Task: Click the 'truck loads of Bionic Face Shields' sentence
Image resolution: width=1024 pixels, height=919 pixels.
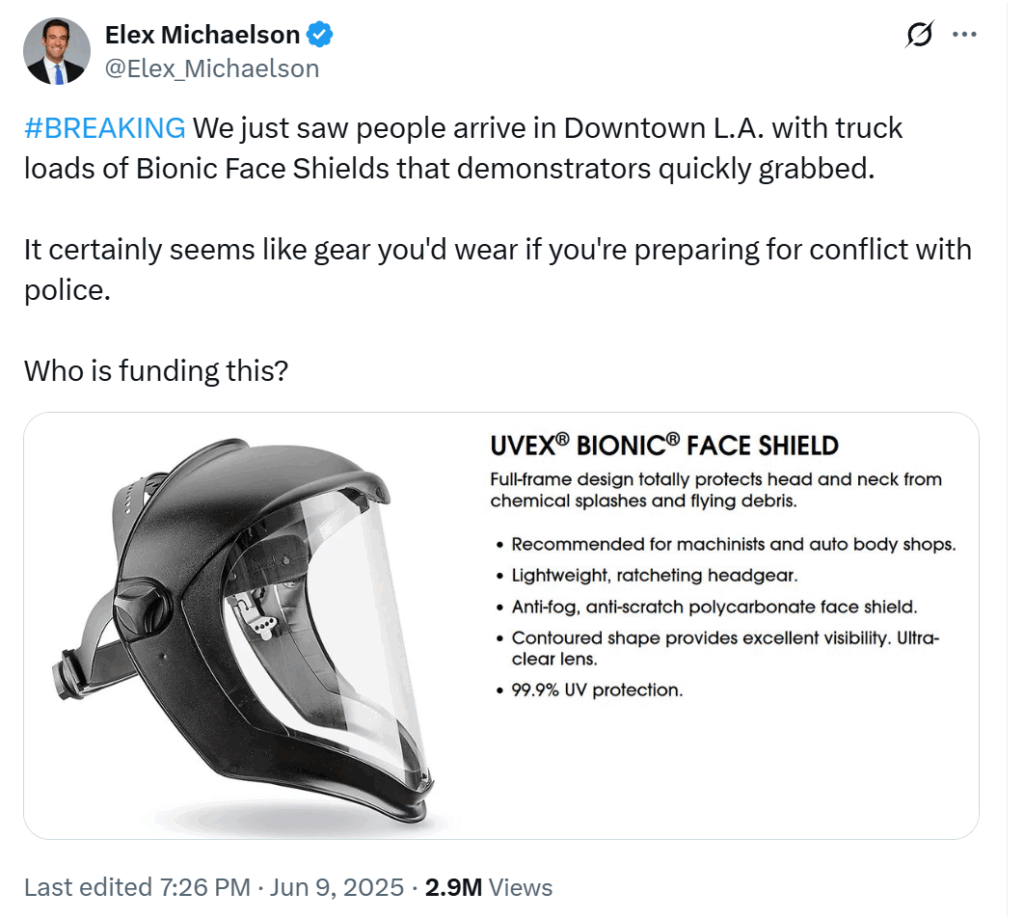Action: click(x=464, y=148)
